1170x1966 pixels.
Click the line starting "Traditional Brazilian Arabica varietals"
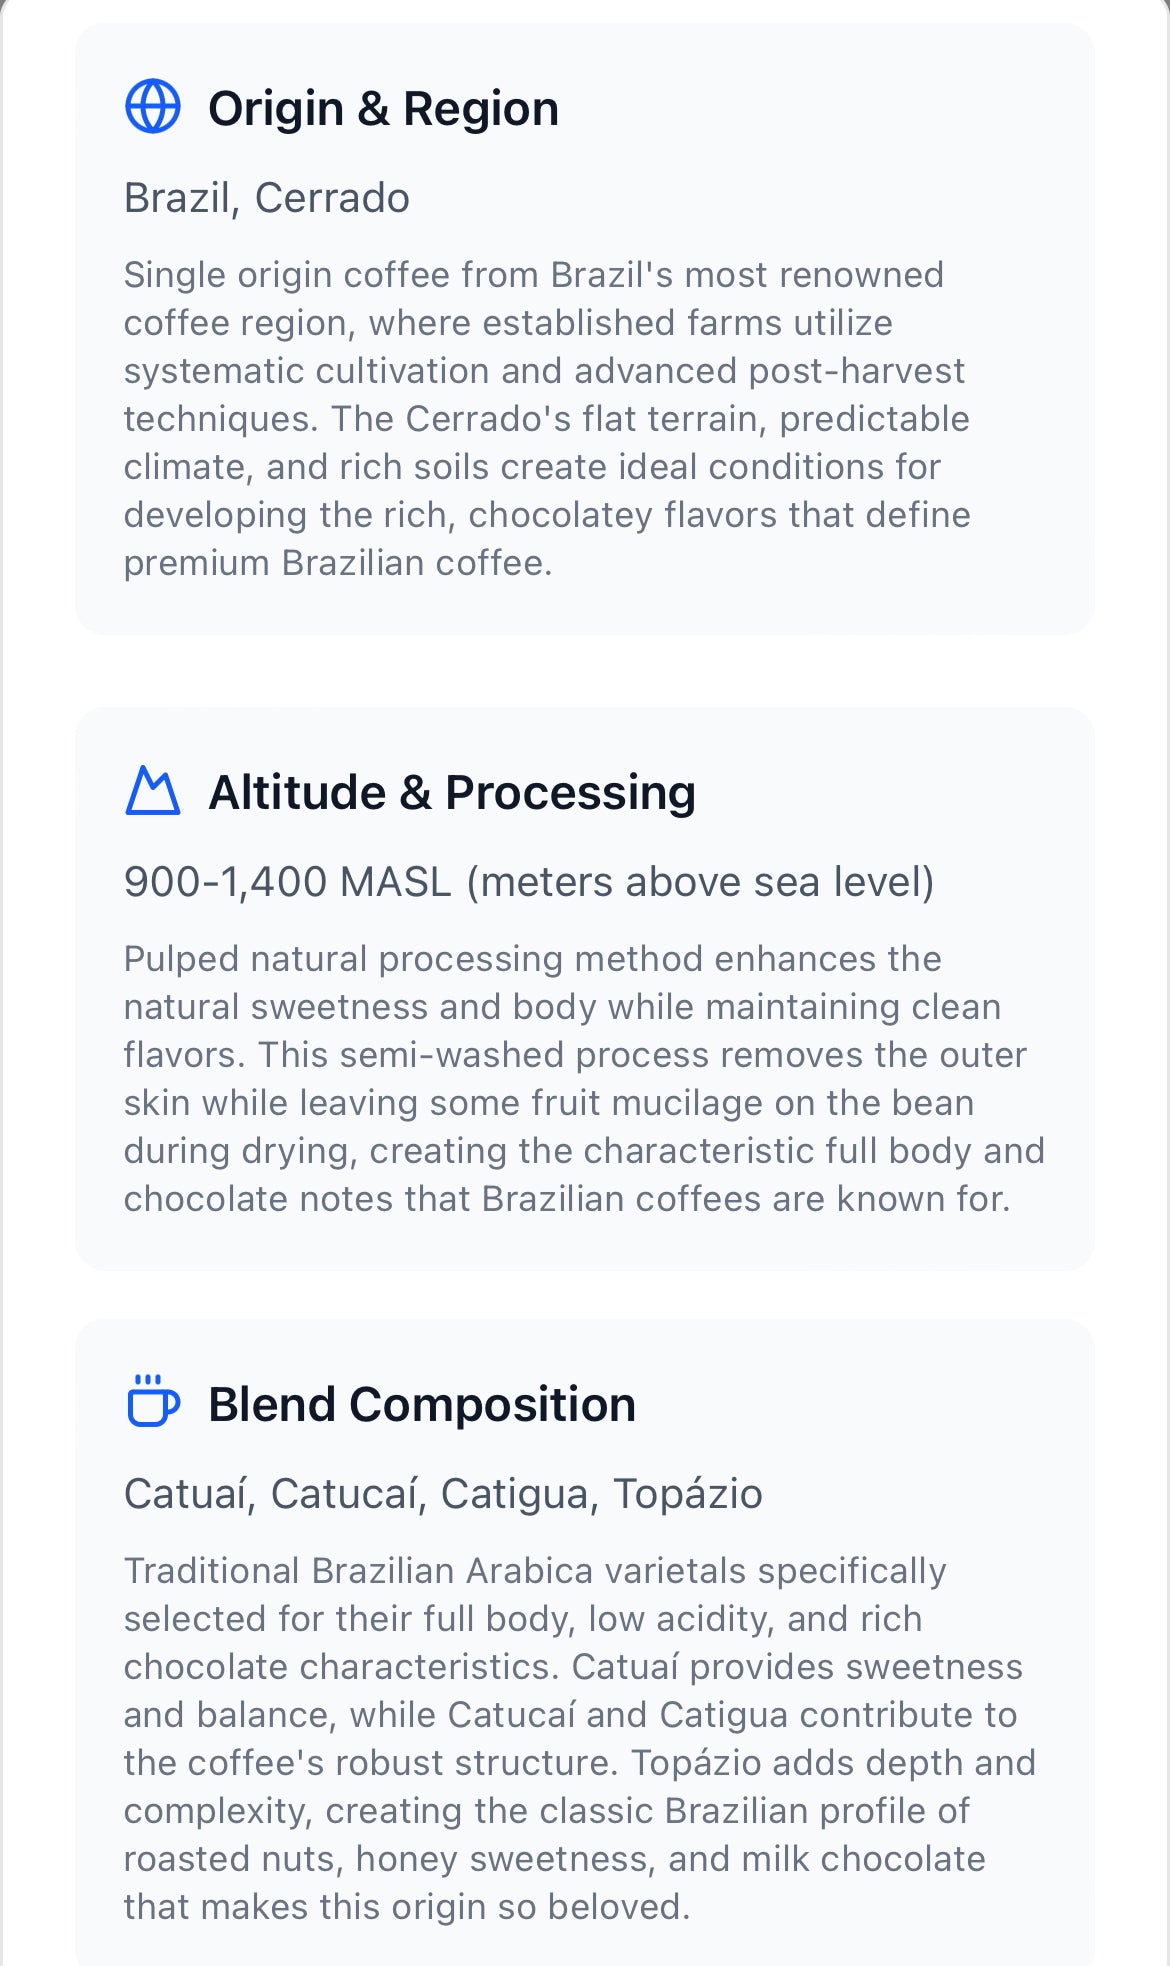534,1571
